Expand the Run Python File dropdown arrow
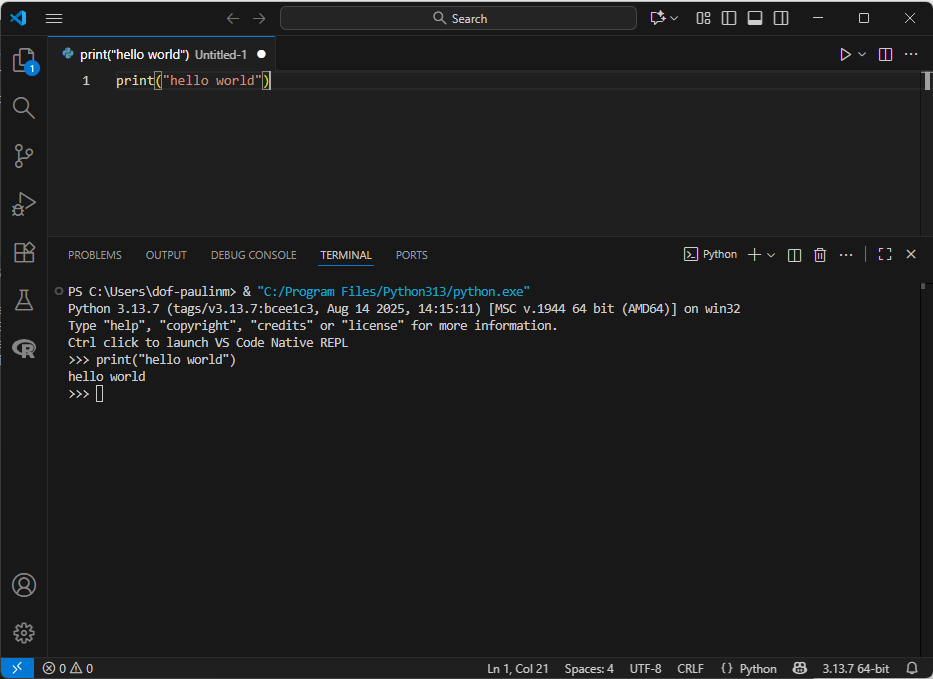The width and height of the screenshot is (933, 679). [862, 54]
